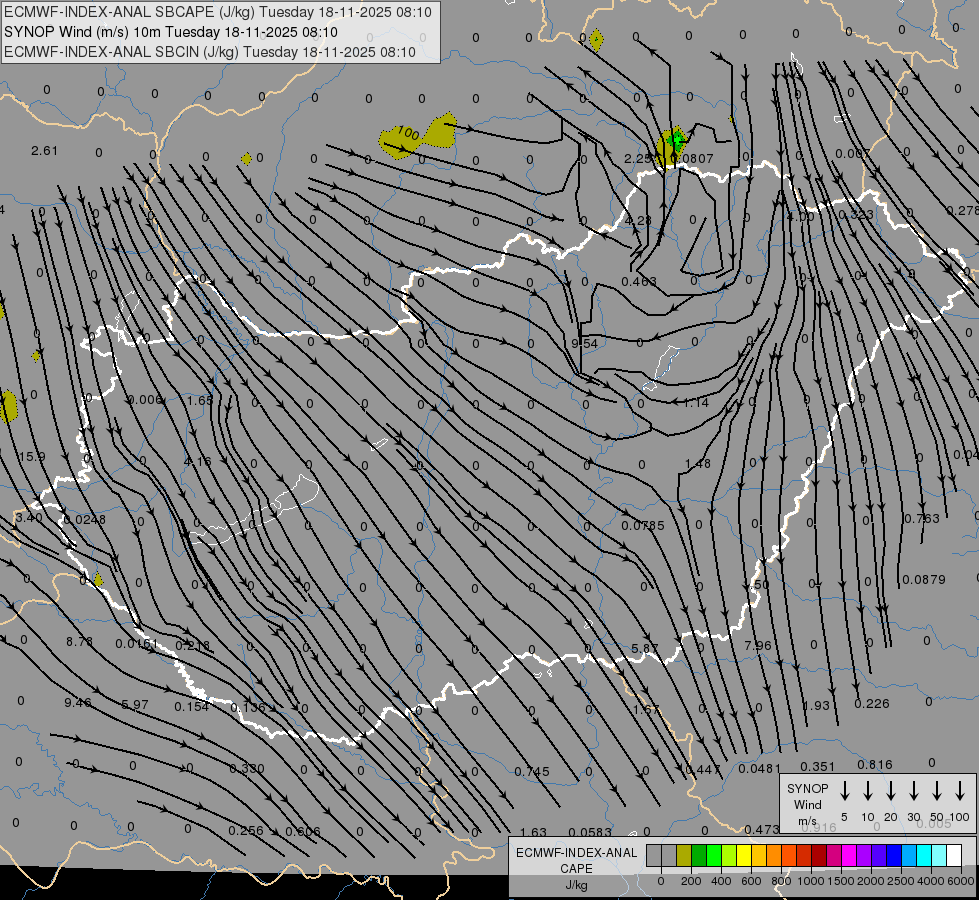Click the SYNOP Wind m/s legend label

(807, 804)
